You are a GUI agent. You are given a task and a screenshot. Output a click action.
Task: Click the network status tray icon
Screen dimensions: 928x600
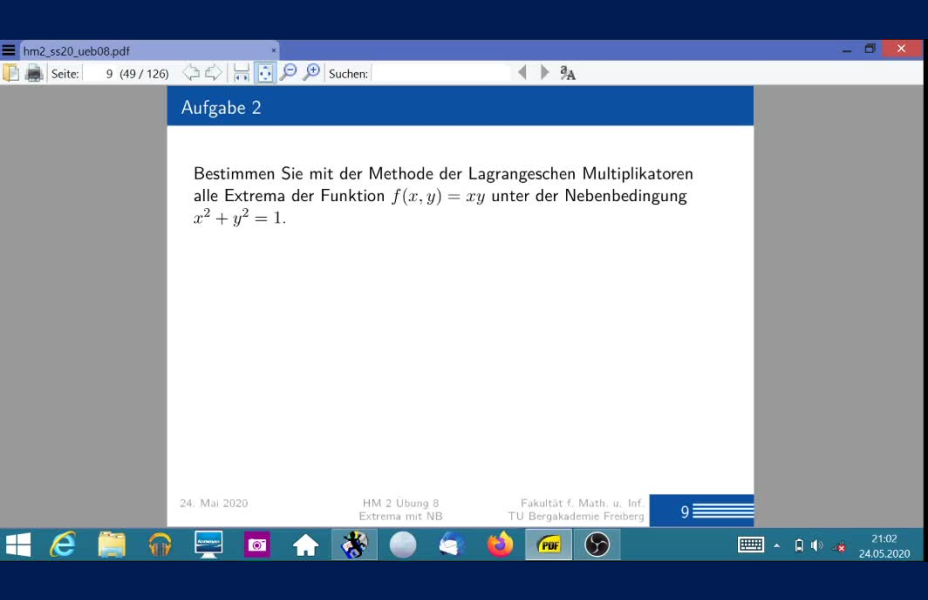(x=839, y=546)
